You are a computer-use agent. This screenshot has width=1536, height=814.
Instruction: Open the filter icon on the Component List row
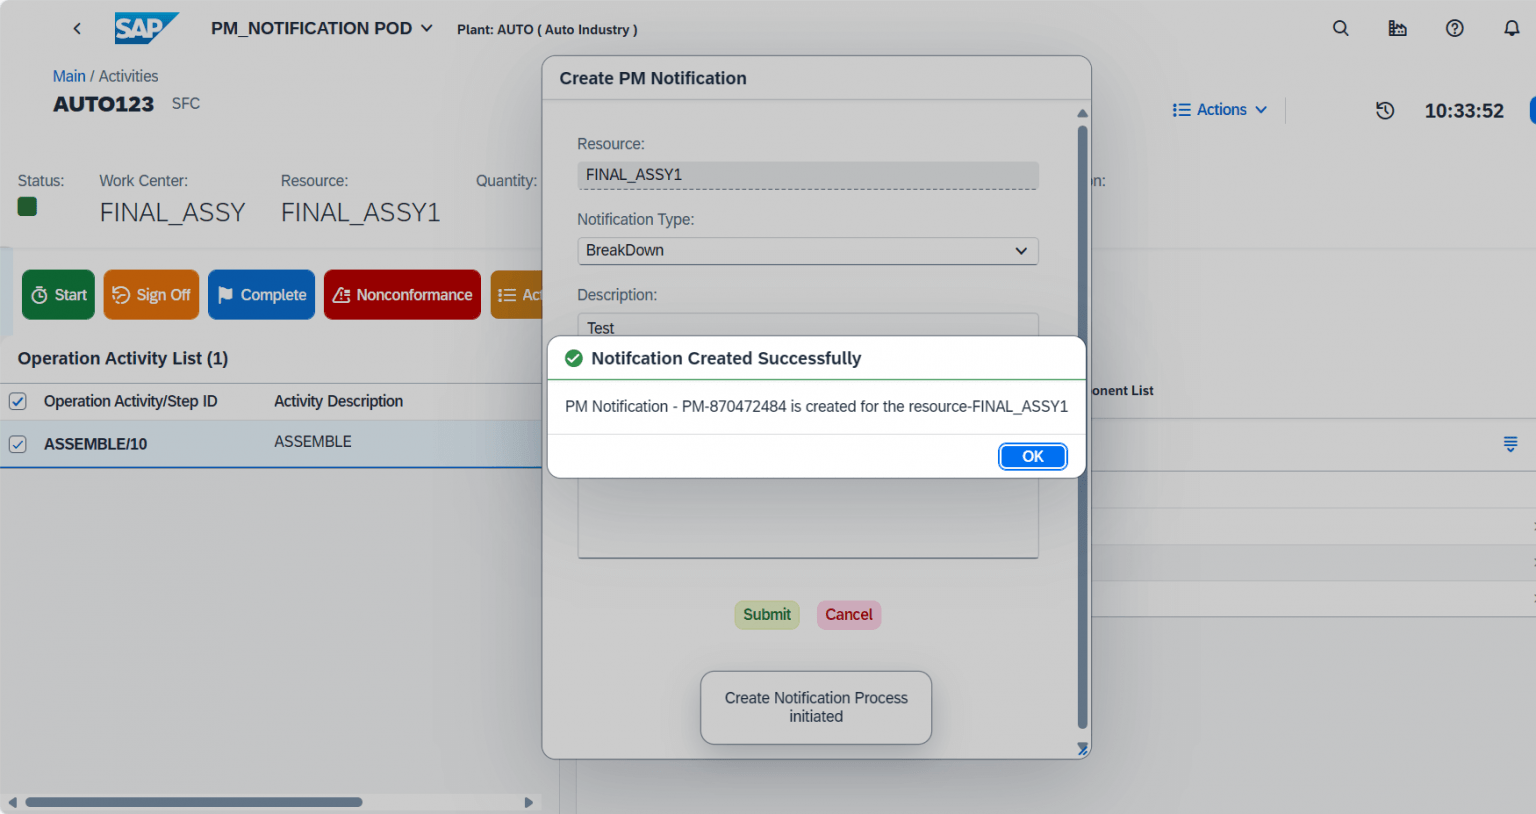point(1510,444)
